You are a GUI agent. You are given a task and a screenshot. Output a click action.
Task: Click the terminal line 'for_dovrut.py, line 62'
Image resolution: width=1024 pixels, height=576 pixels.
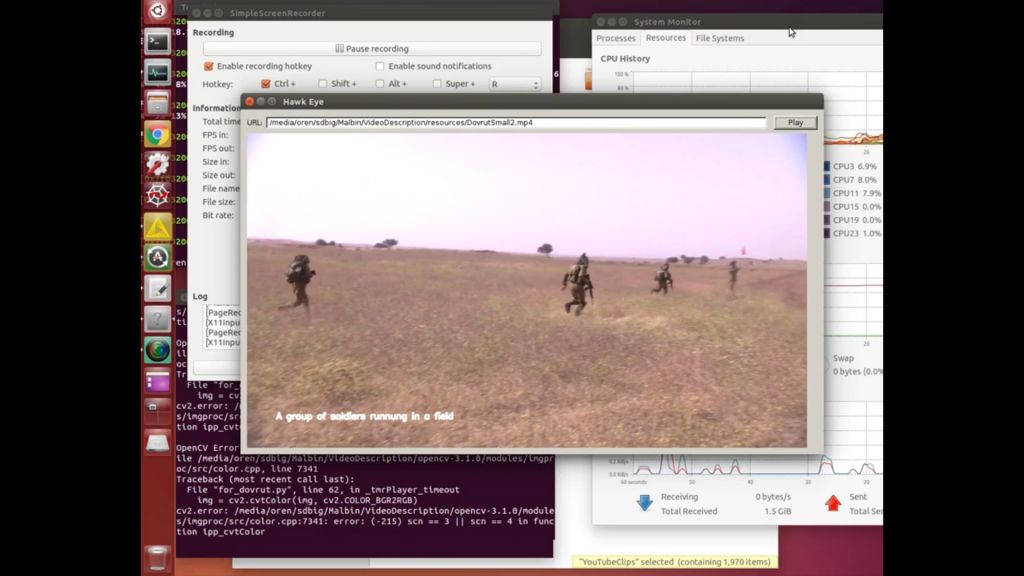[x=323, y=490]
